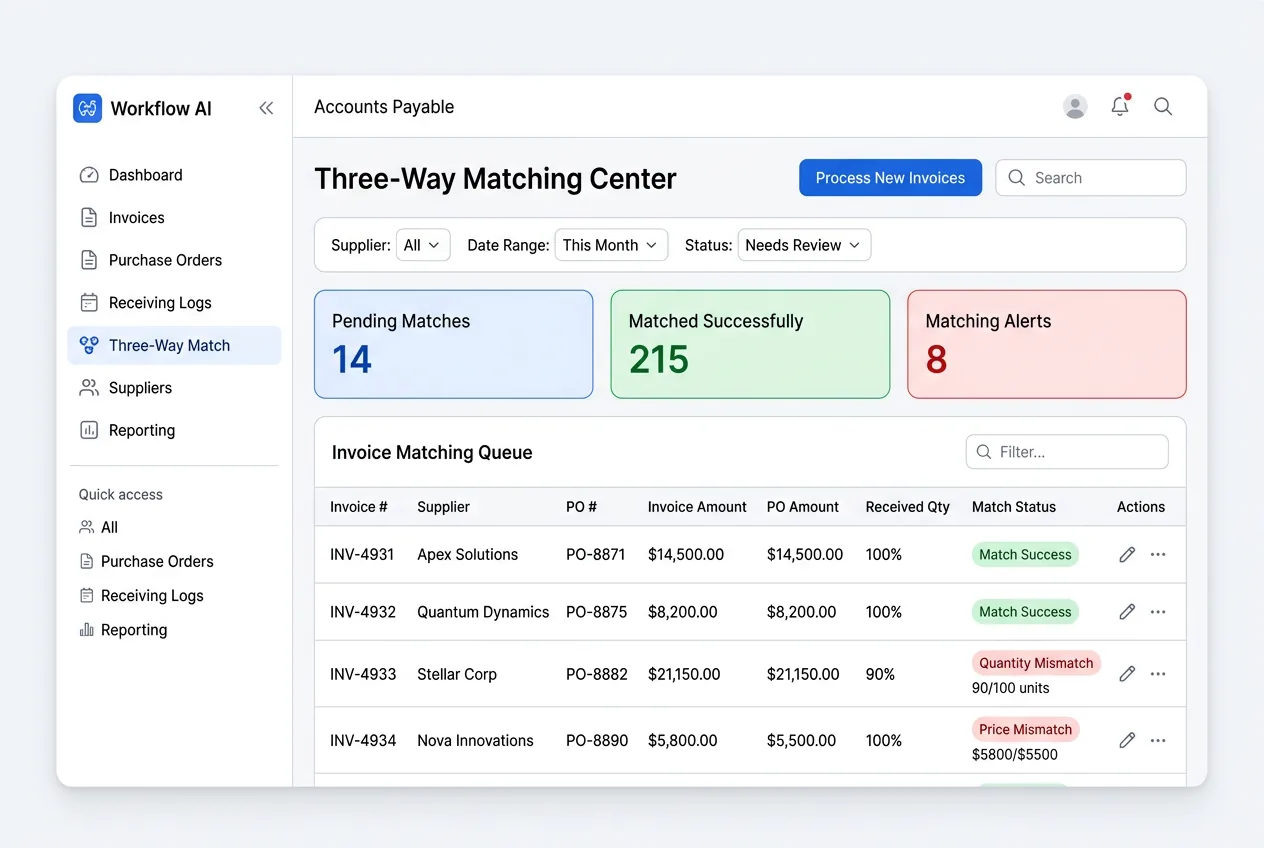Toggle the Pending Matches card filter

click(x=453, y=344)
